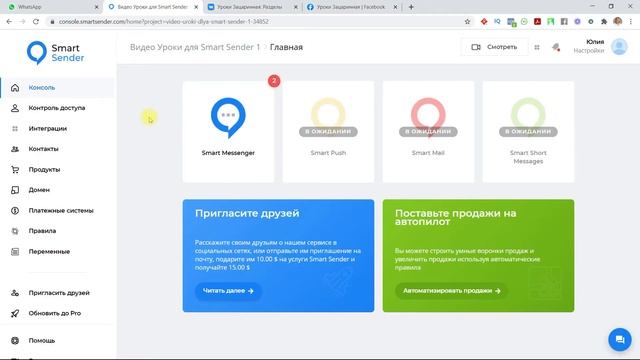This screenshot has width=640, height=360.
Task: Switch to the WhatsApp browser tab
Action: 51,7
